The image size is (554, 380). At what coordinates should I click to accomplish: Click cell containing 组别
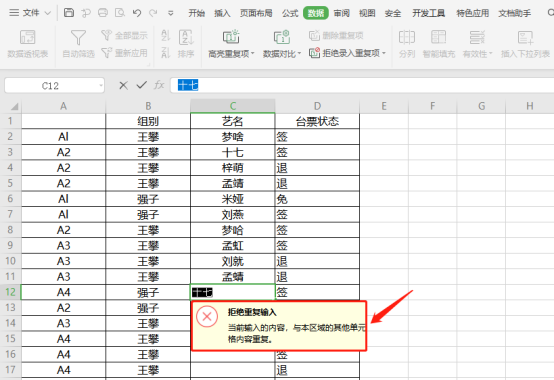(148, 121)
